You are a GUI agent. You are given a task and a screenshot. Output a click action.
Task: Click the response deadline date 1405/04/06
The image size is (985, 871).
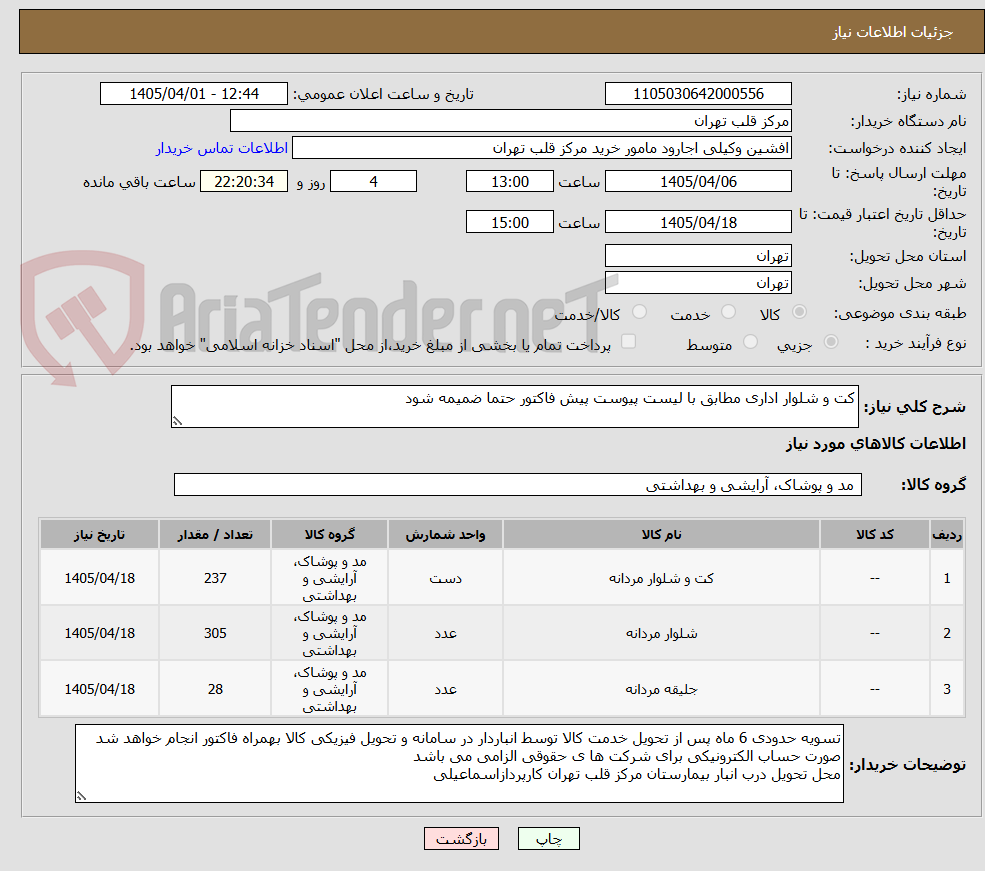tap(698, 181)
